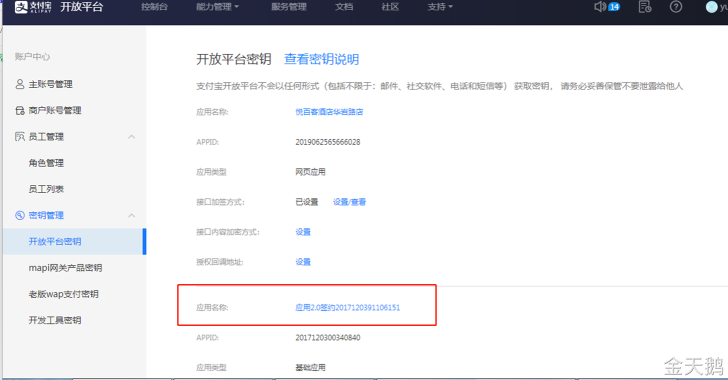728x380 pixels.
Task: Open the 应用2.0签约2017120391106151 link
Action: [x=348, y=308]
